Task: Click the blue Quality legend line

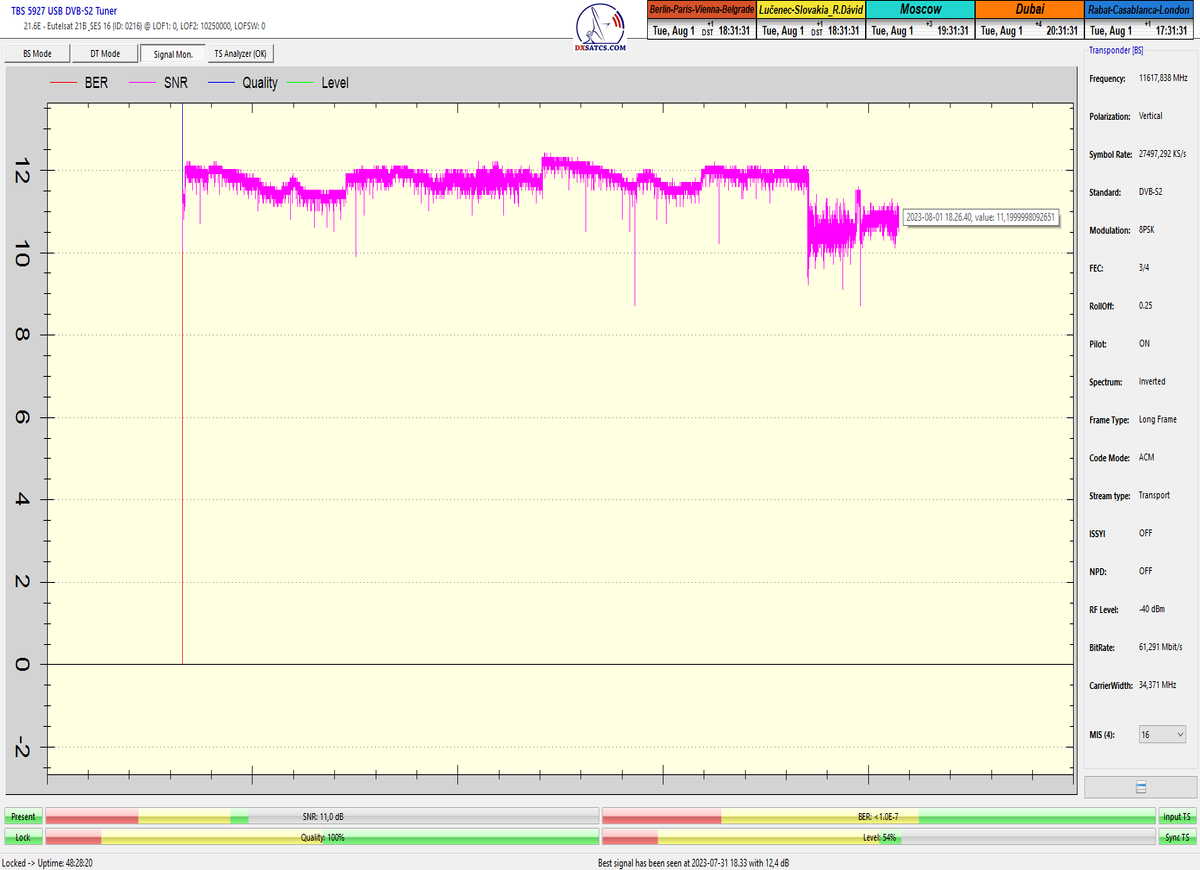Action: (x=221, y=83)
